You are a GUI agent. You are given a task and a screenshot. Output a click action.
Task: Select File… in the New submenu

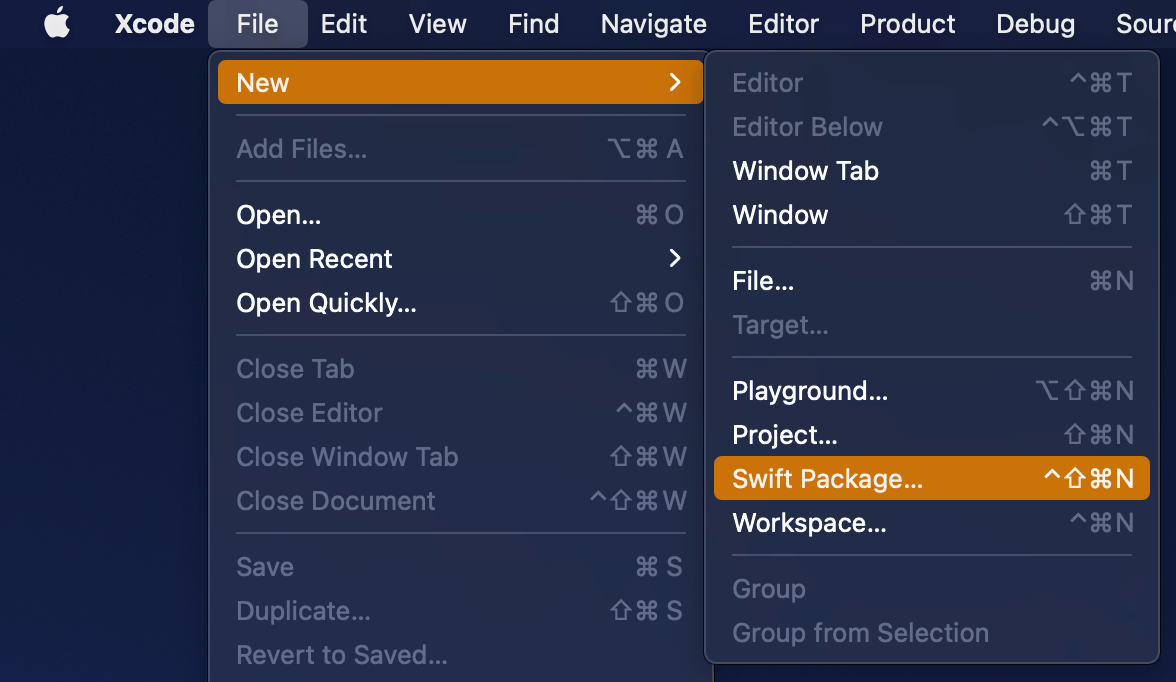[763, 281]
